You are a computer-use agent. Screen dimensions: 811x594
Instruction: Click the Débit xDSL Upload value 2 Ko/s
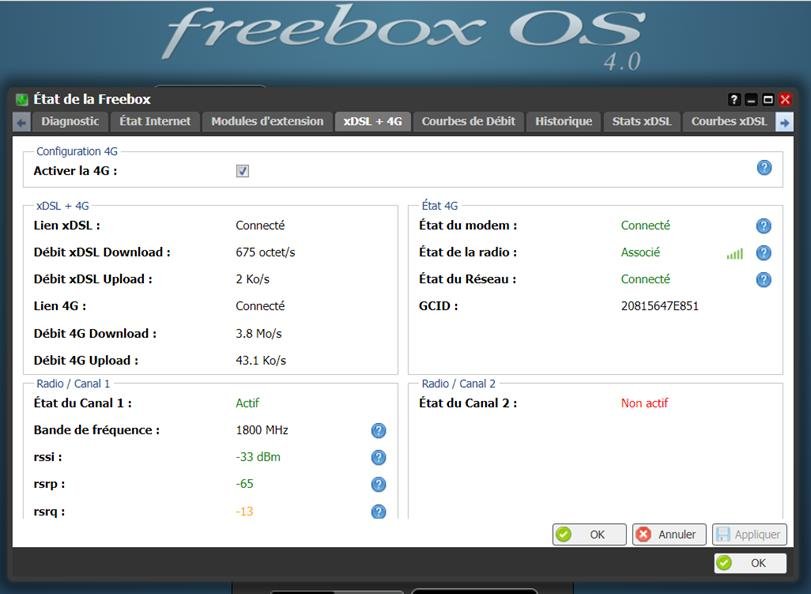[252, 279]
